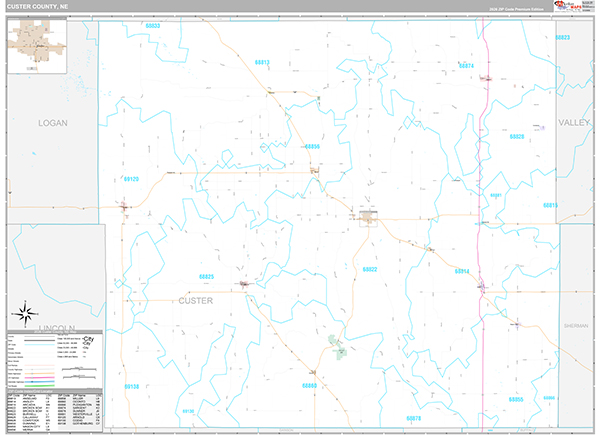Click ZIP code label 68856
This screenshot has width=600, height=435.
pyautogui.click(x=312, y=147)
